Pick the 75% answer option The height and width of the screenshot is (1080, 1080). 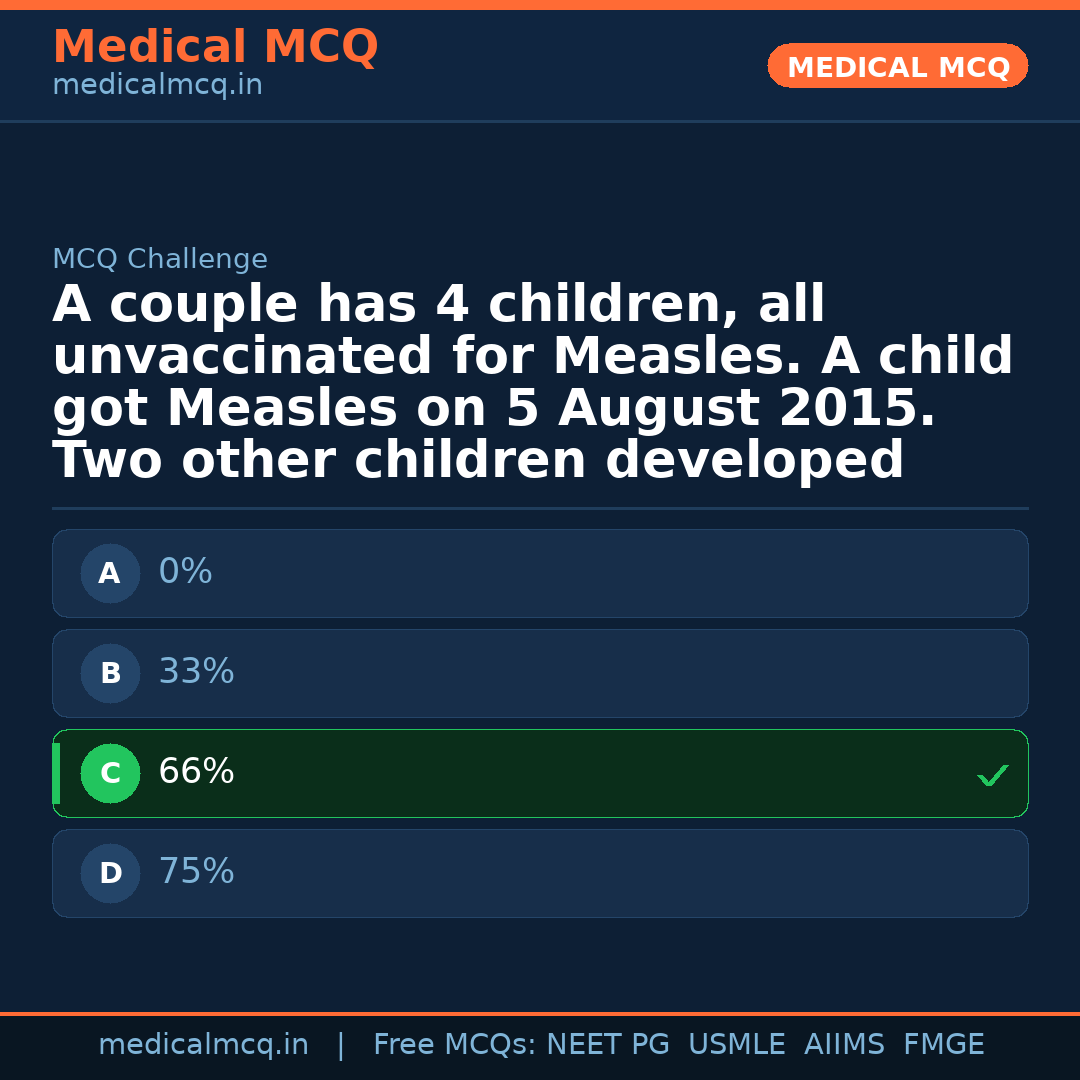[x=540, y=873]
